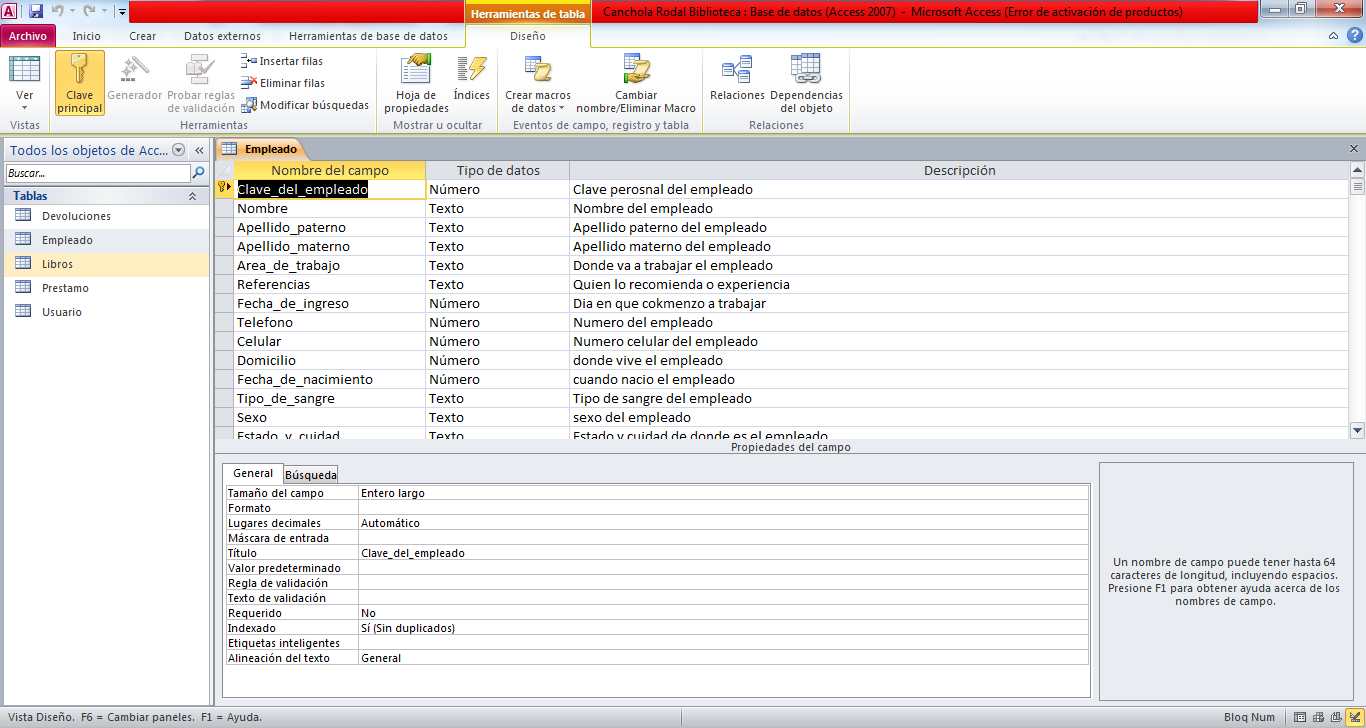Click the Tamaño del campo value Entero largo
The height and width of the screenshot is (728, 1366).
coord(723,493)
